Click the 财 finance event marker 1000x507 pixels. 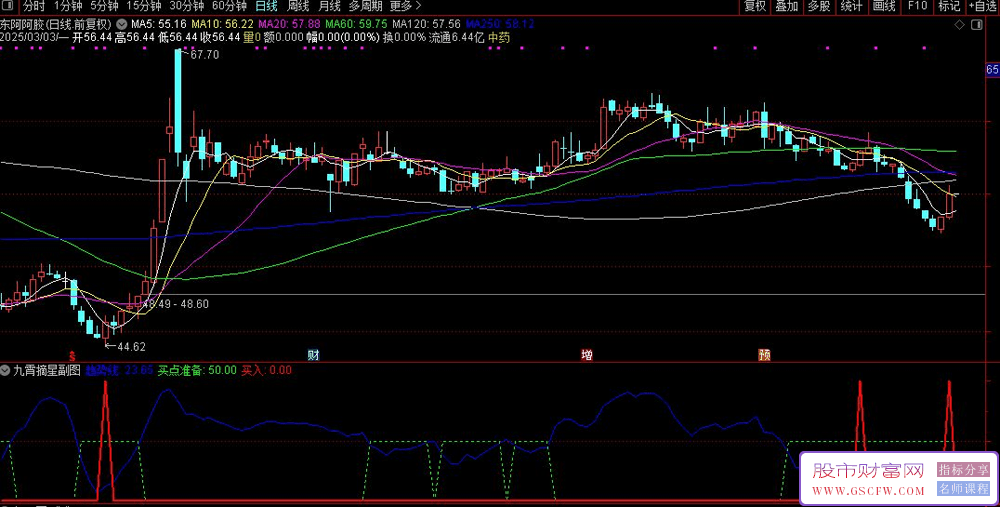[x=313, y=355]
